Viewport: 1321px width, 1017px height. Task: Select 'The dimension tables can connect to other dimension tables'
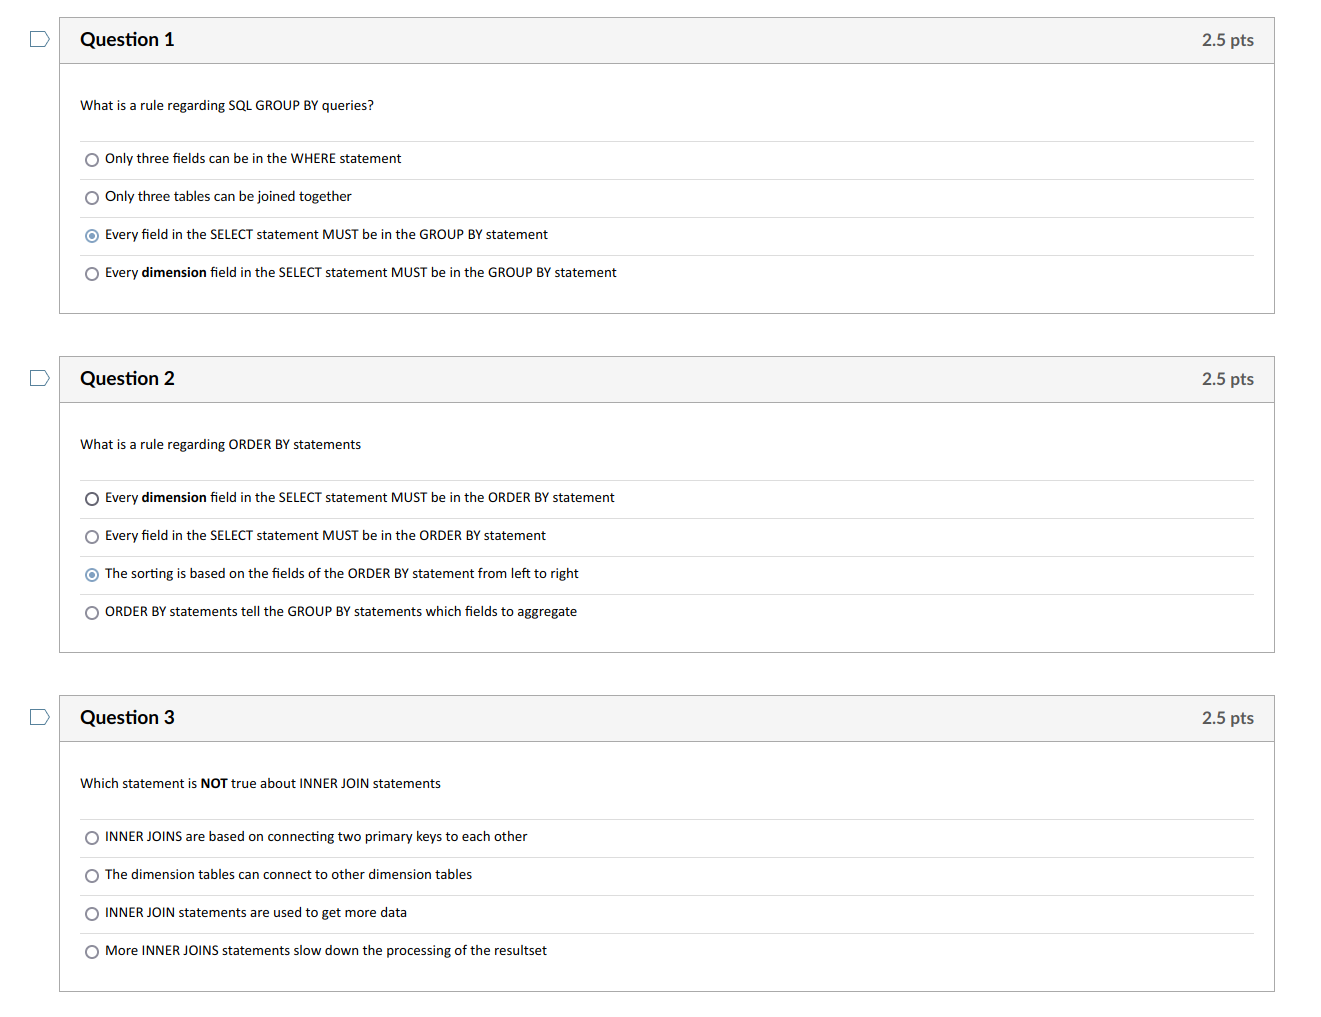tap(91, 875)
